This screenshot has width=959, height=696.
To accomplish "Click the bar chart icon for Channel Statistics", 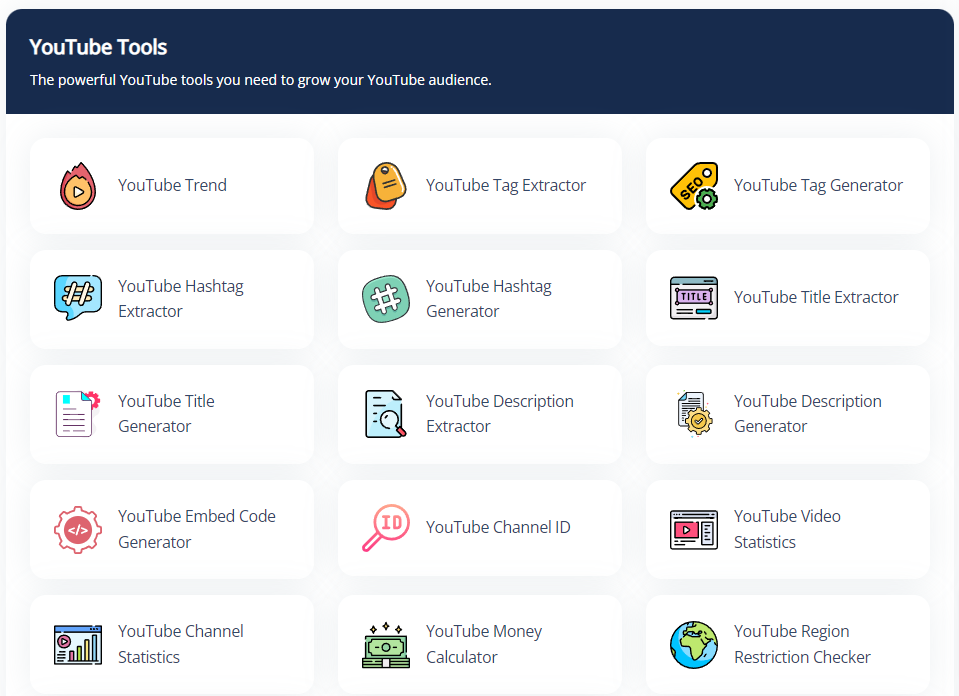I will 77,643.
